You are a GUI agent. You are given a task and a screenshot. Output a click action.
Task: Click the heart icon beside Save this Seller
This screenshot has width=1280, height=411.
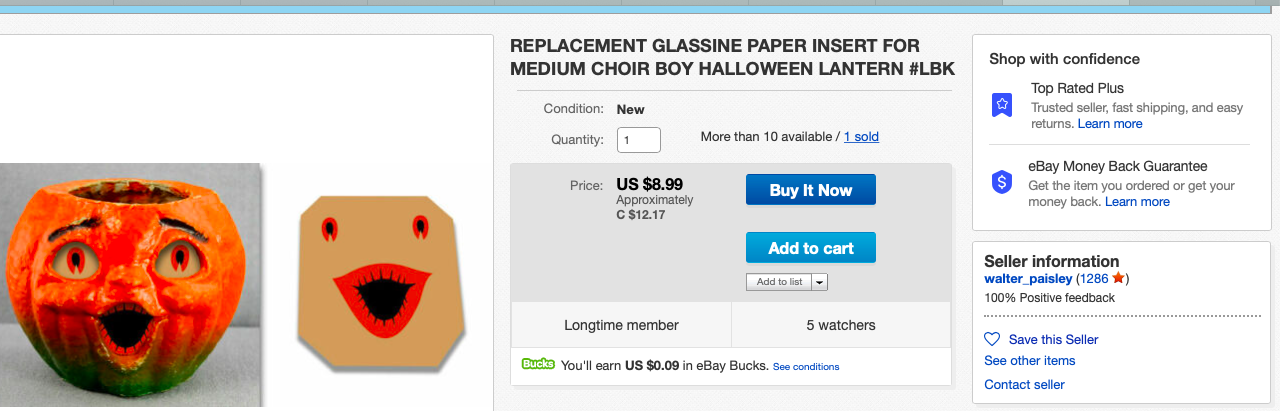point(992,339)
